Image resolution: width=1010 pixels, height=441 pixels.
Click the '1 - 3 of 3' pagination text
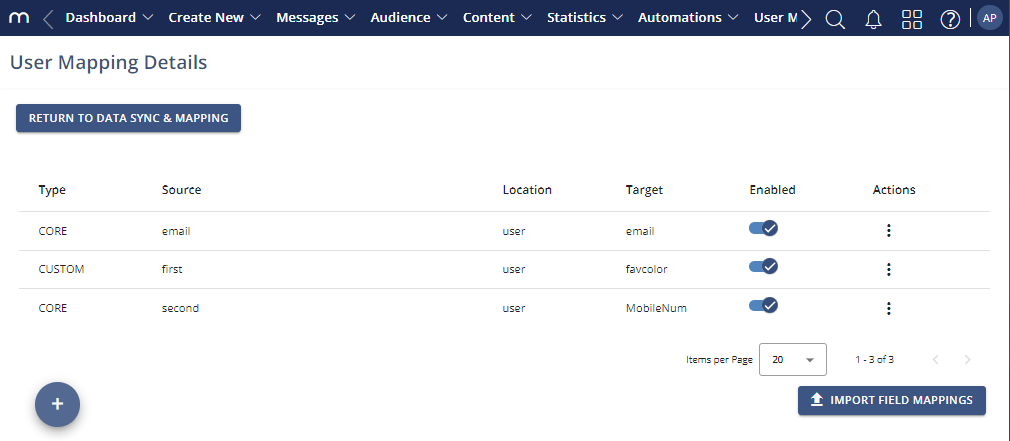coord(874,360)
